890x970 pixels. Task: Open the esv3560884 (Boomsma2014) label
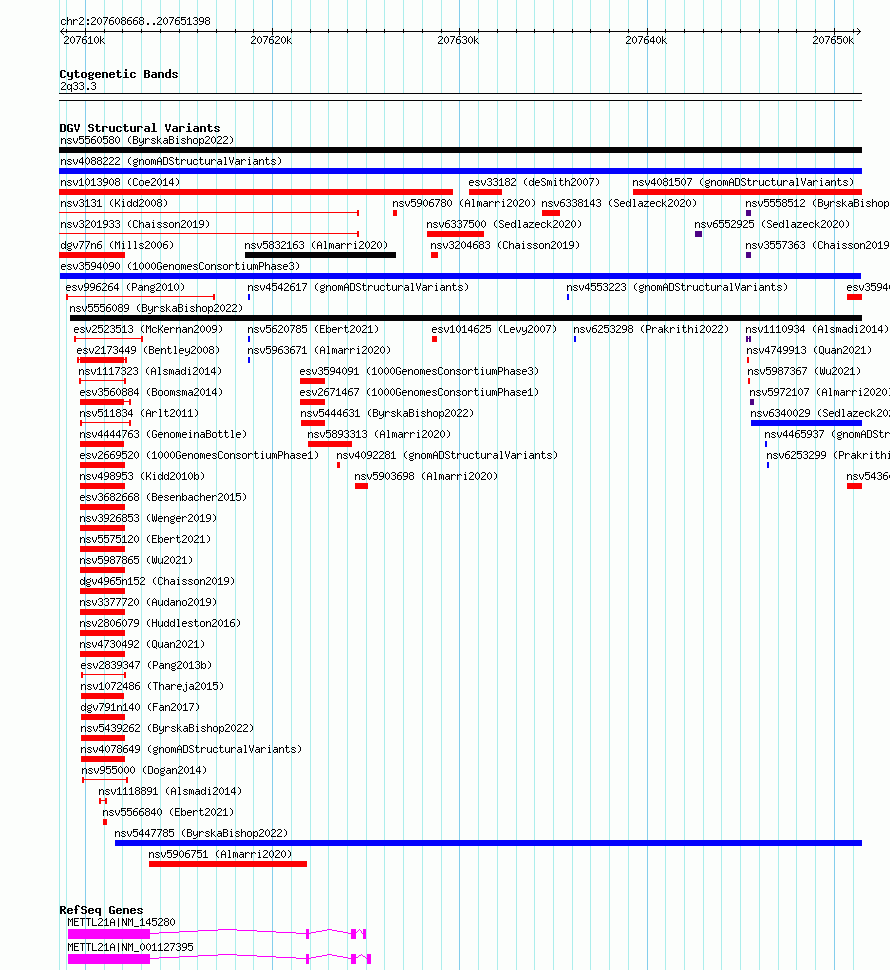pyautogui.click(x=151, y=393)
